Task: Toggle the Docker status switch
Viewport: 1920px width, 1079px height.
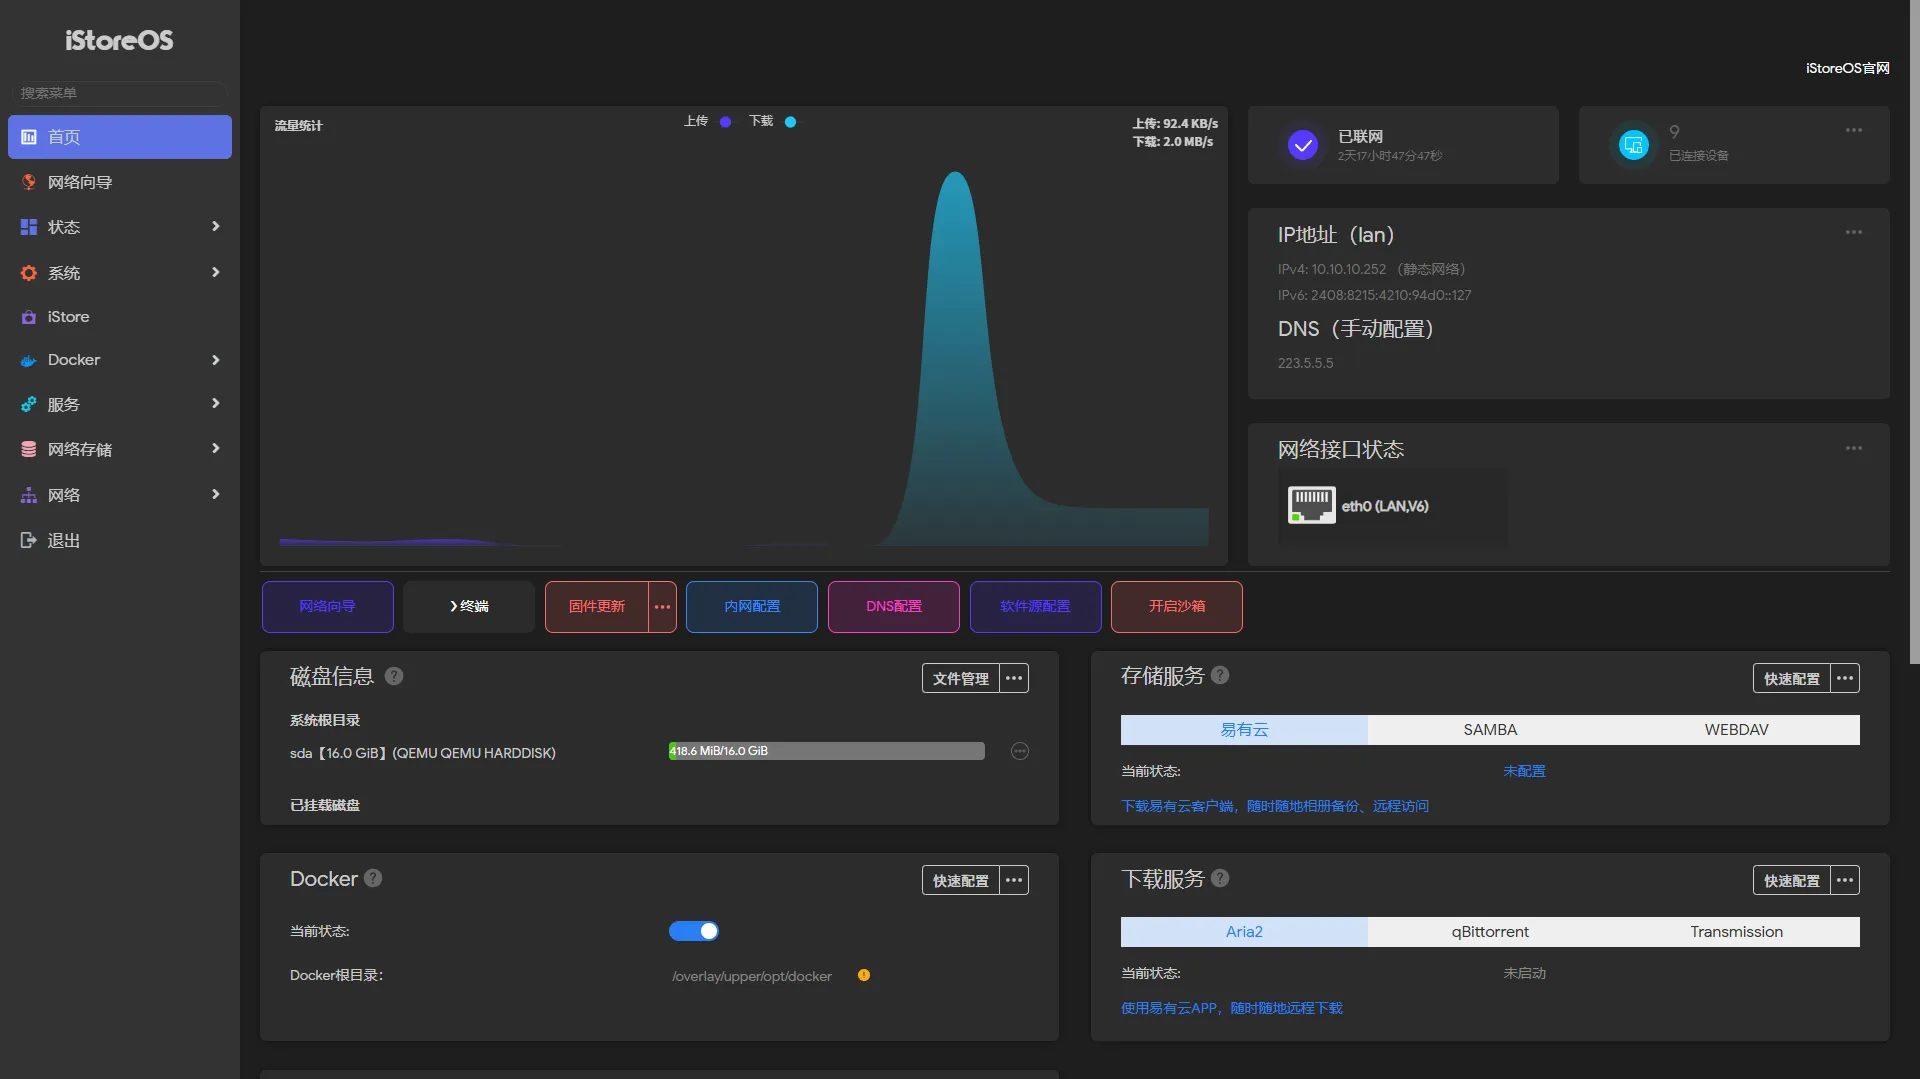Action: (693, 931)
